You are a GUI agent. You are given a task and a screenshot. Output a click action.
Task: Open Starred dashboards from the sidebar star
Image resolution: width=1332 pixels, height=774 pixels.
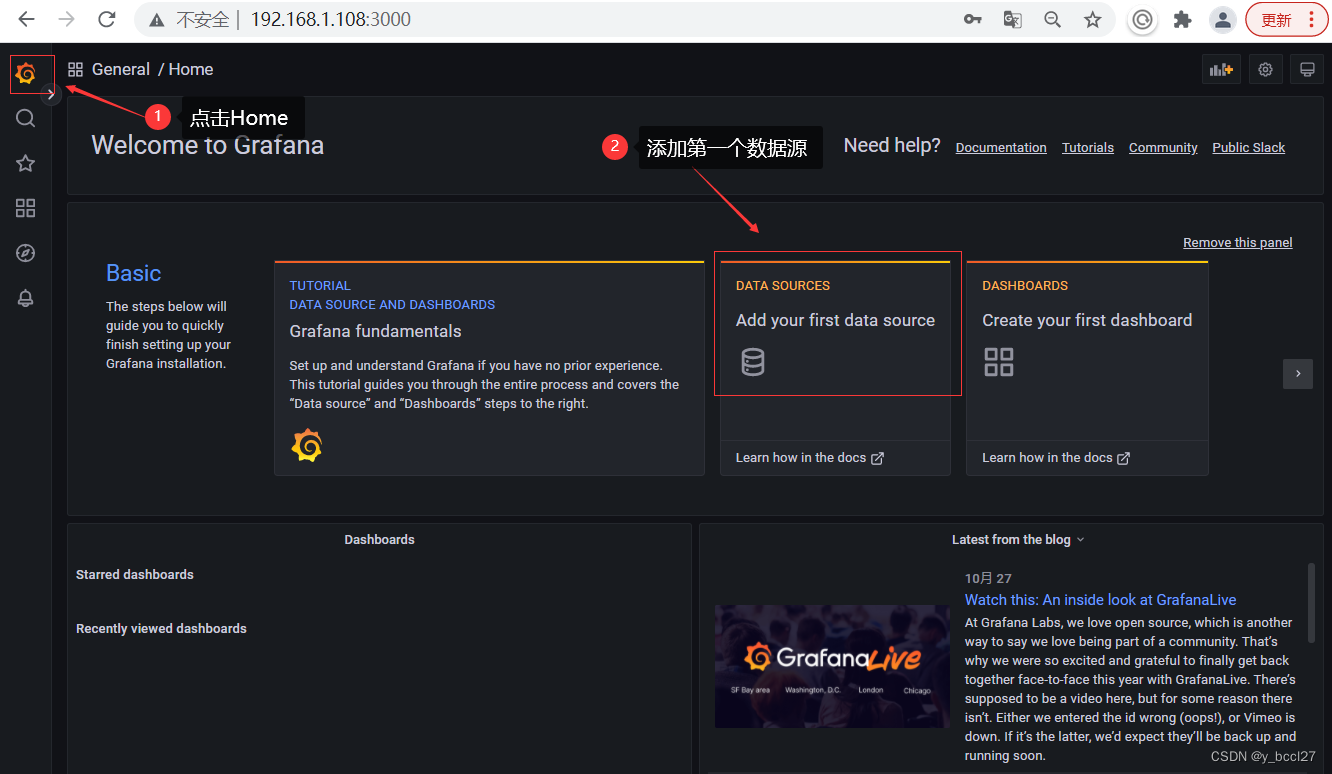[26, 163]
